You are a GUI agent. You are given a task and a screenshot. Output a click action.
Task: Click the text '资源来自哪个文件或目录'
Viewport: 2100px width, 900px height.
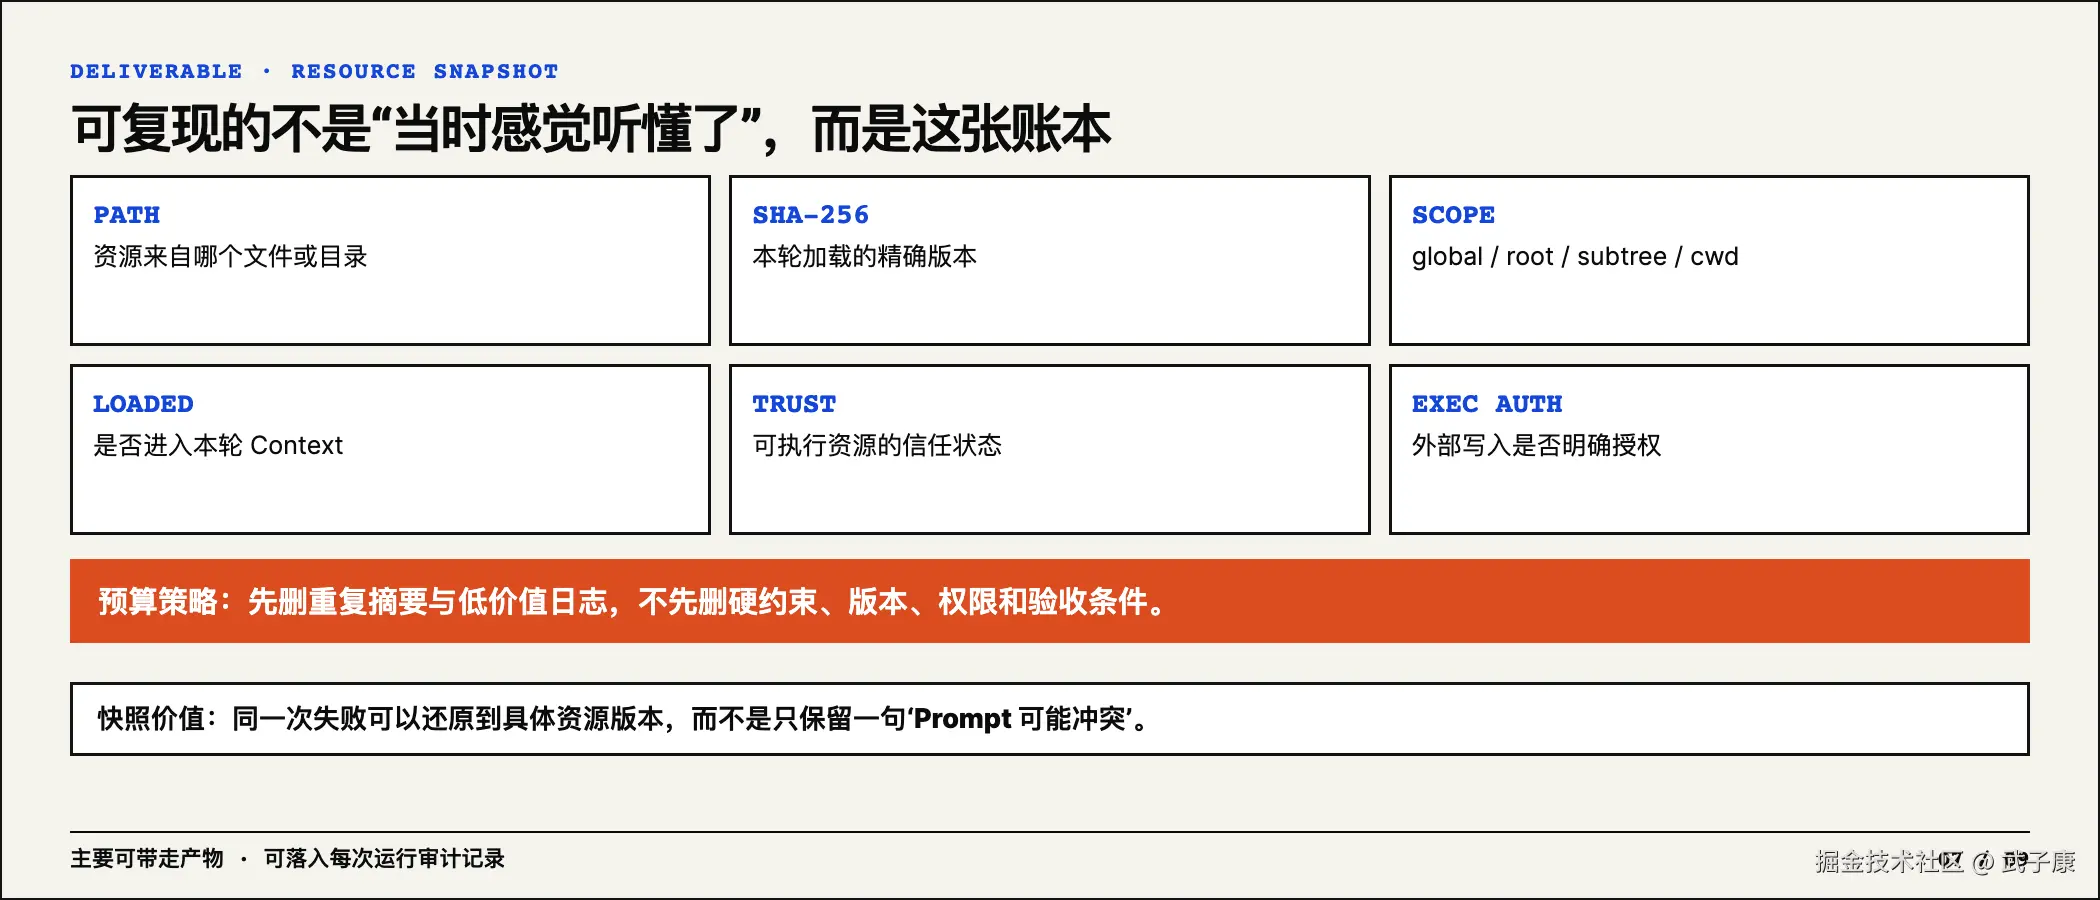(230, 257)
